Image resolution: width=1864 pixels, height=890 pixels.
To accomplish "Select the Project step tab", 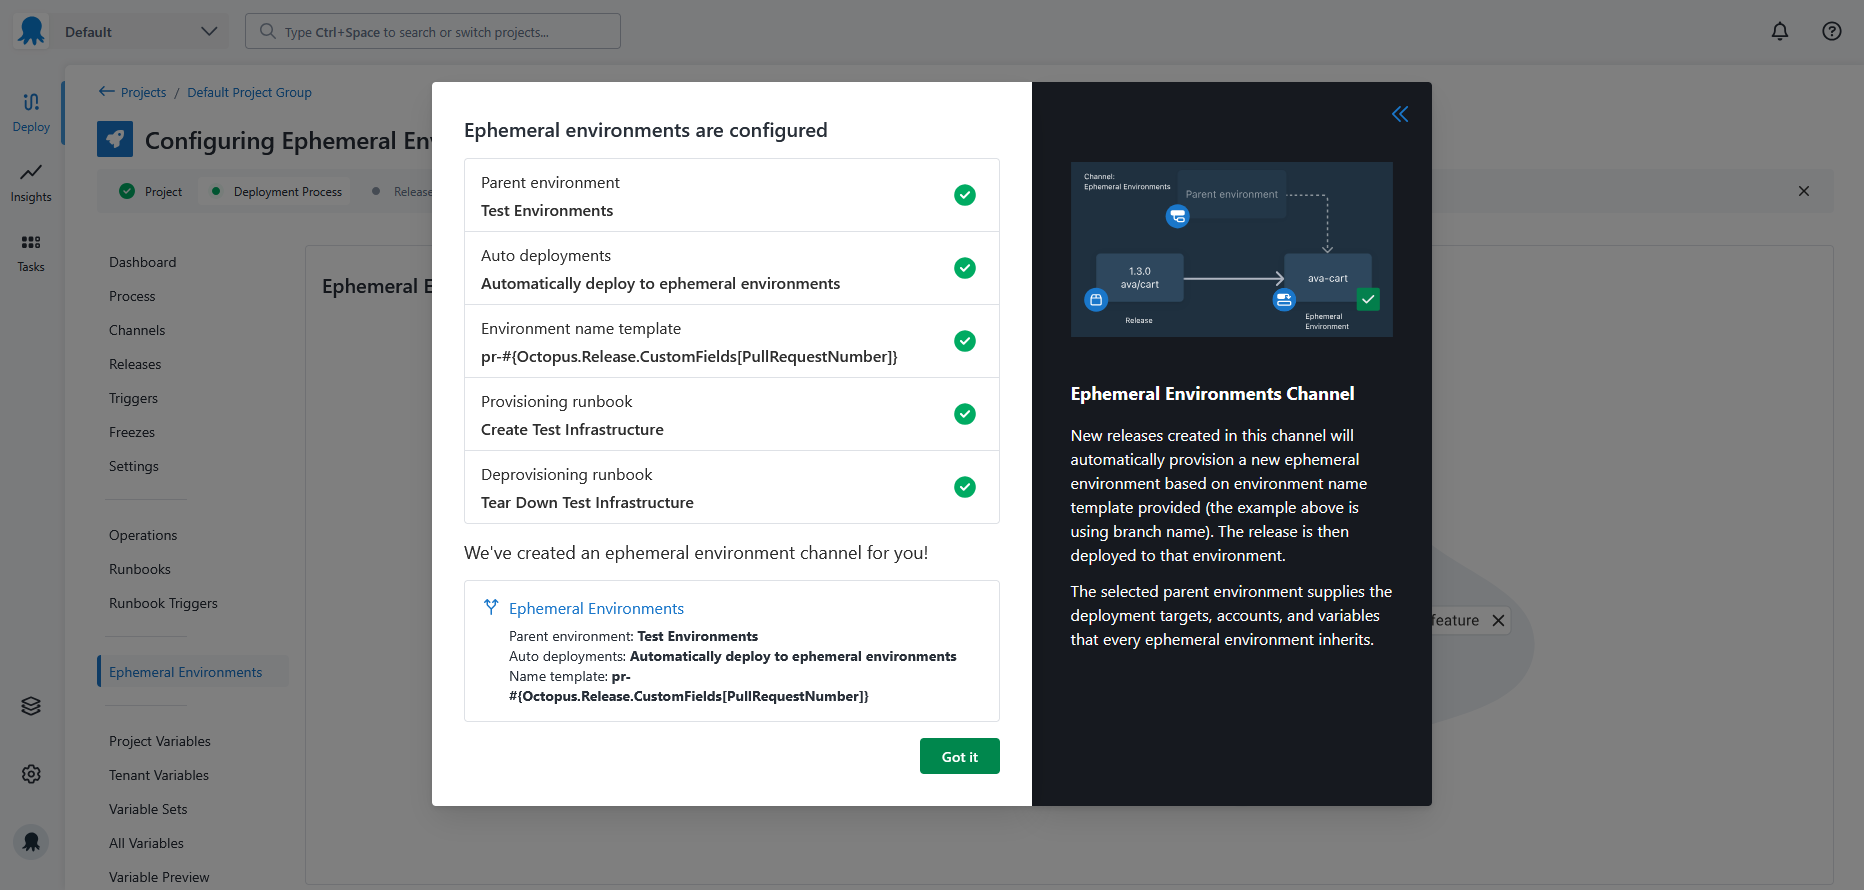I will point(151,191).
